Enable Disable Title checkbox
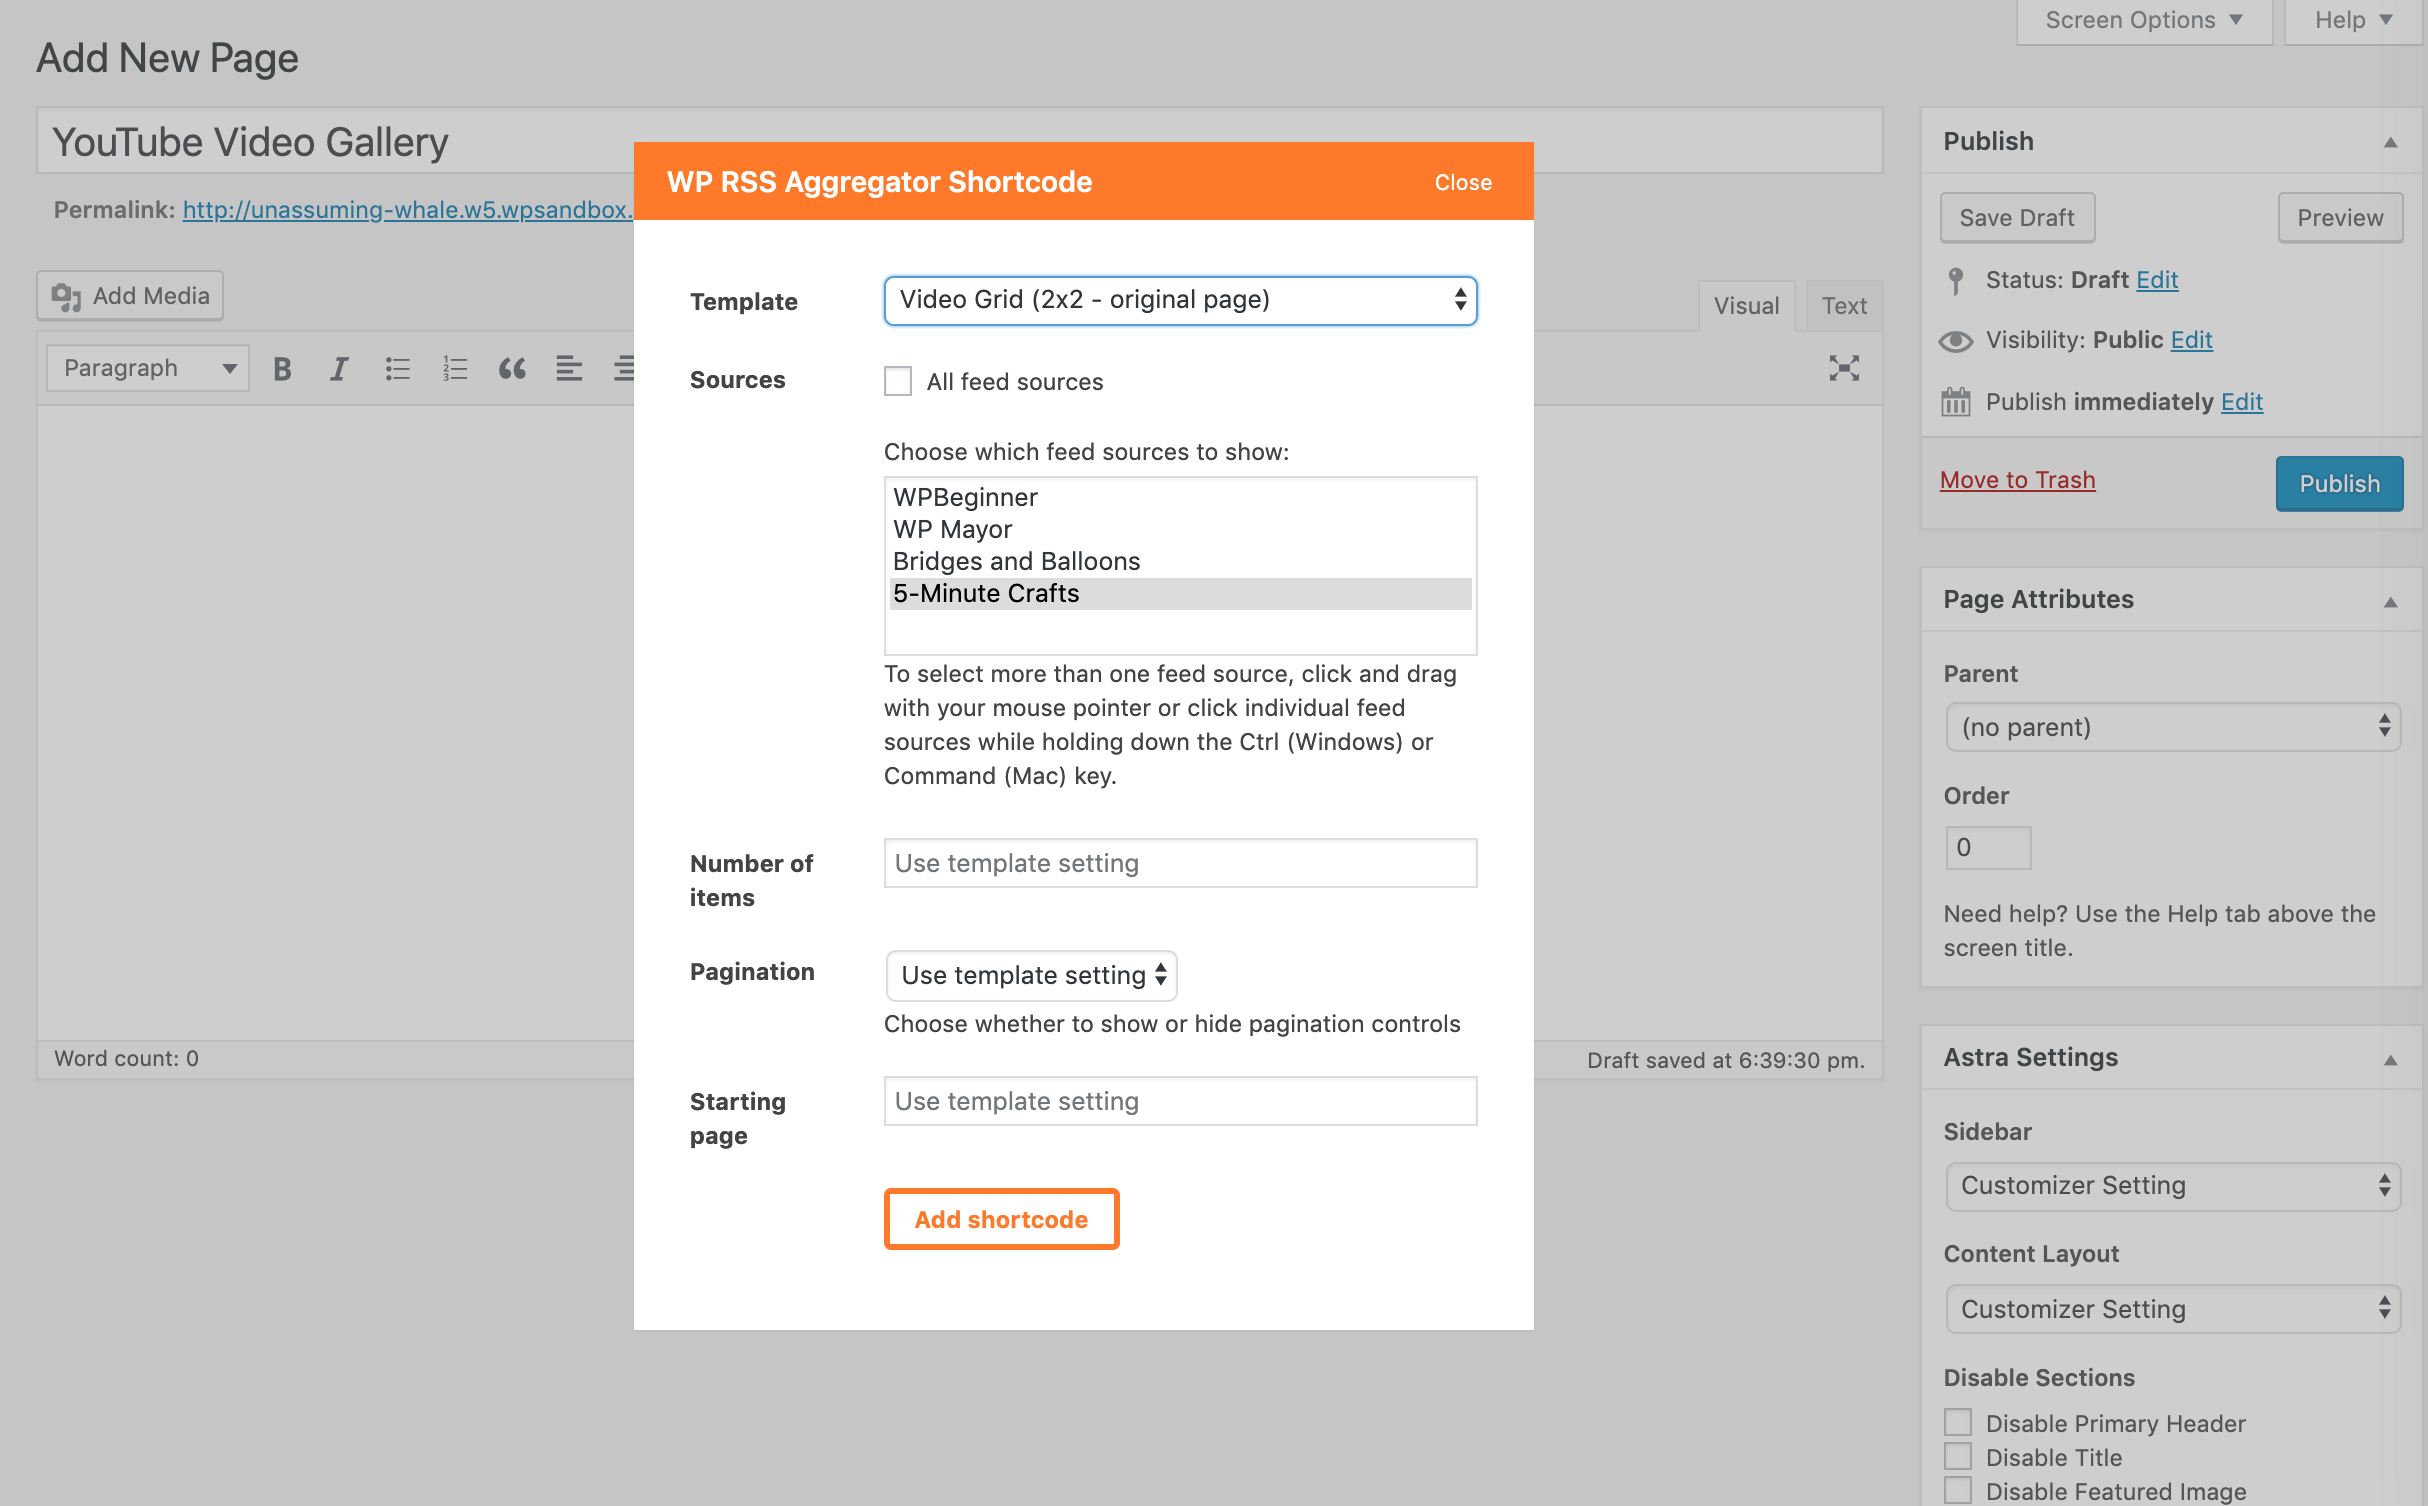 pos(1958,1456)
